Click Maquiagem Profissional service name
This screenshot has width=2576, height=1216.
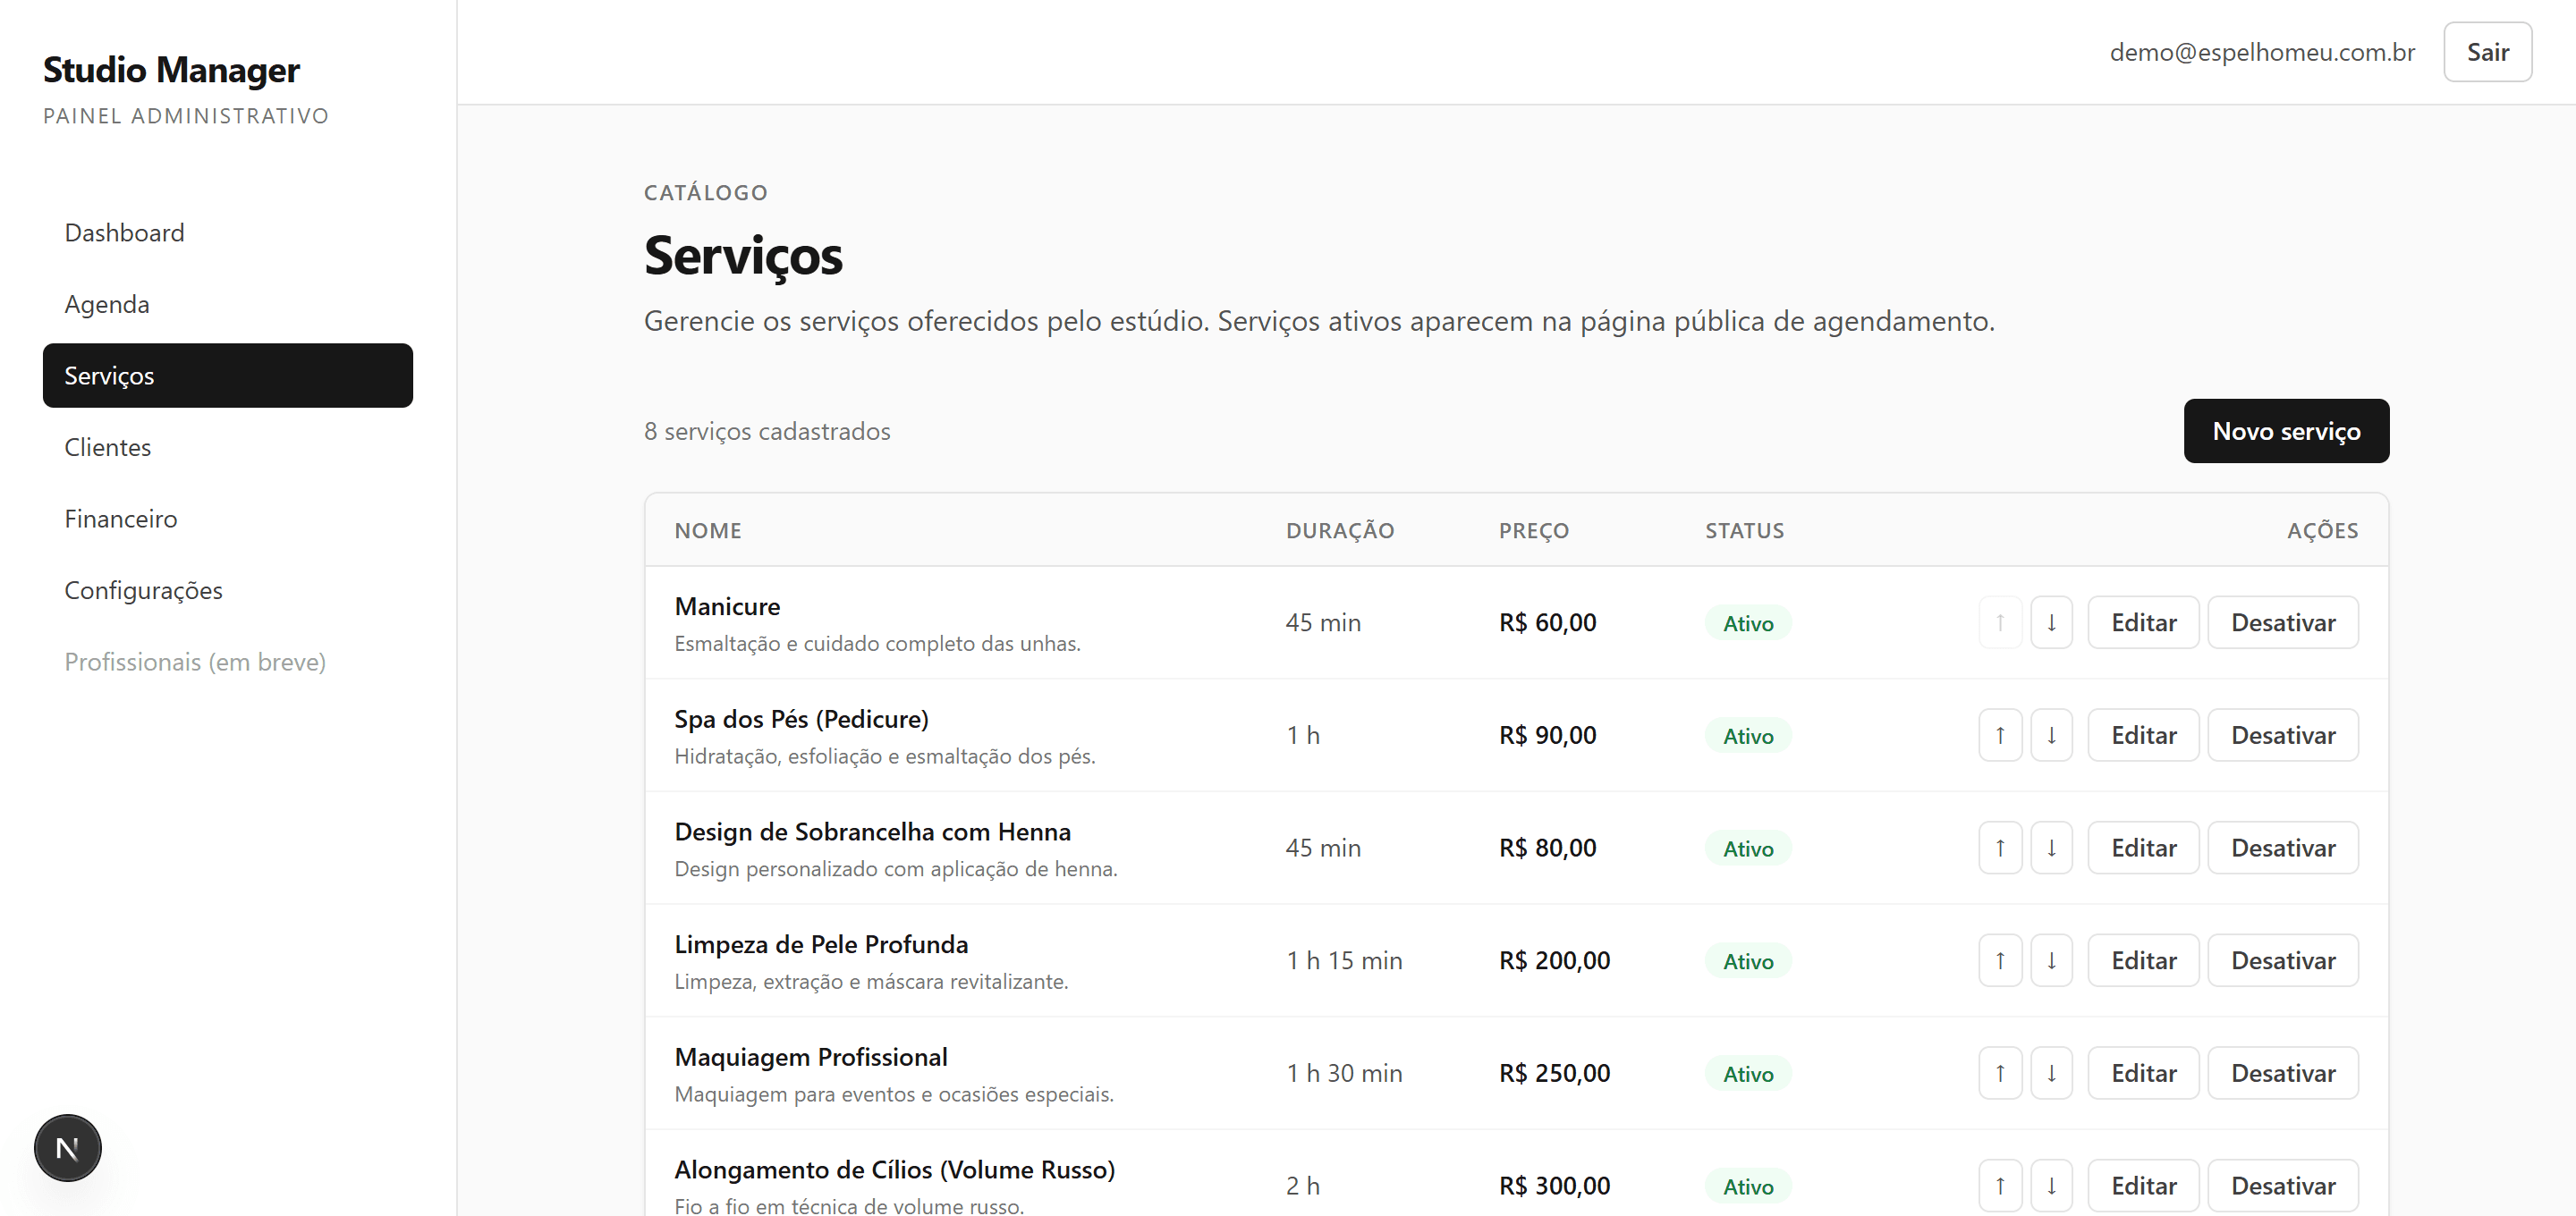[811, 1057]
